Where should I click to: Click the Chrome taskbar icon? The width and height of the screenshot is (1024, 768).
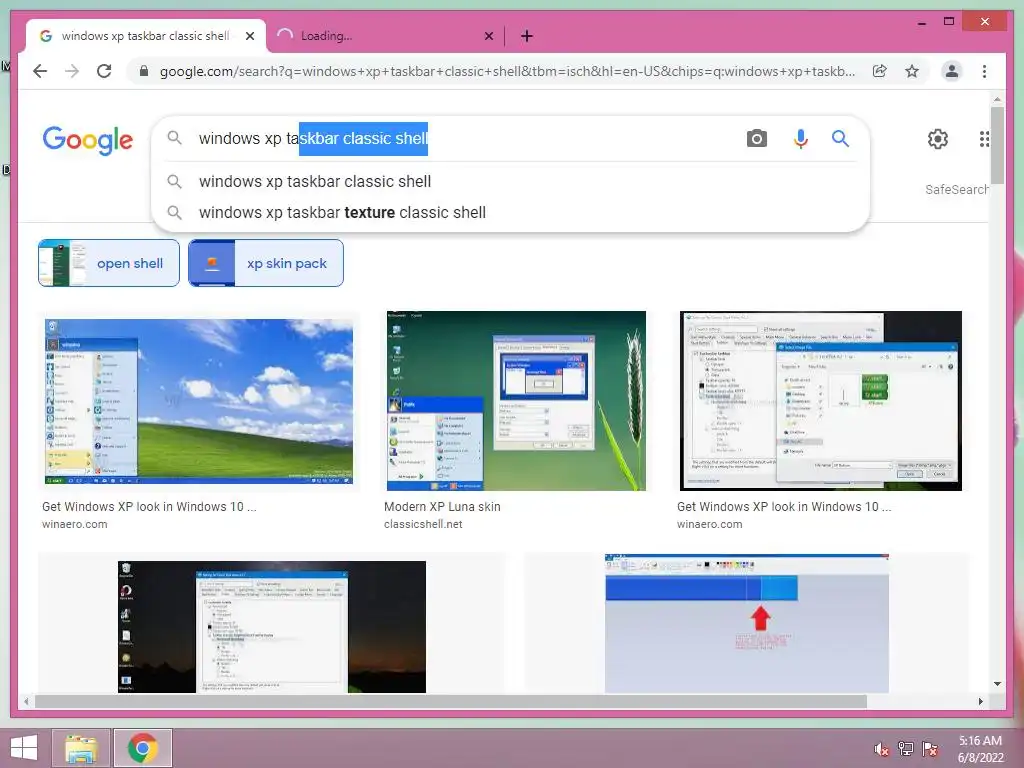[x=143, y=748]
